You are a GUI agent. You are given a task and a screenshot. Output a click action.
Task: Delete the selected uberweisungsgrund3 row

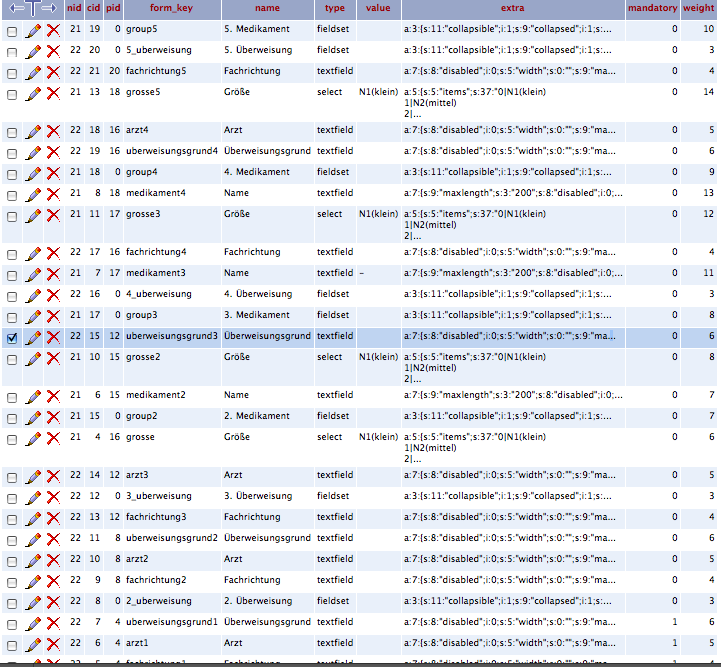point(53,337)
